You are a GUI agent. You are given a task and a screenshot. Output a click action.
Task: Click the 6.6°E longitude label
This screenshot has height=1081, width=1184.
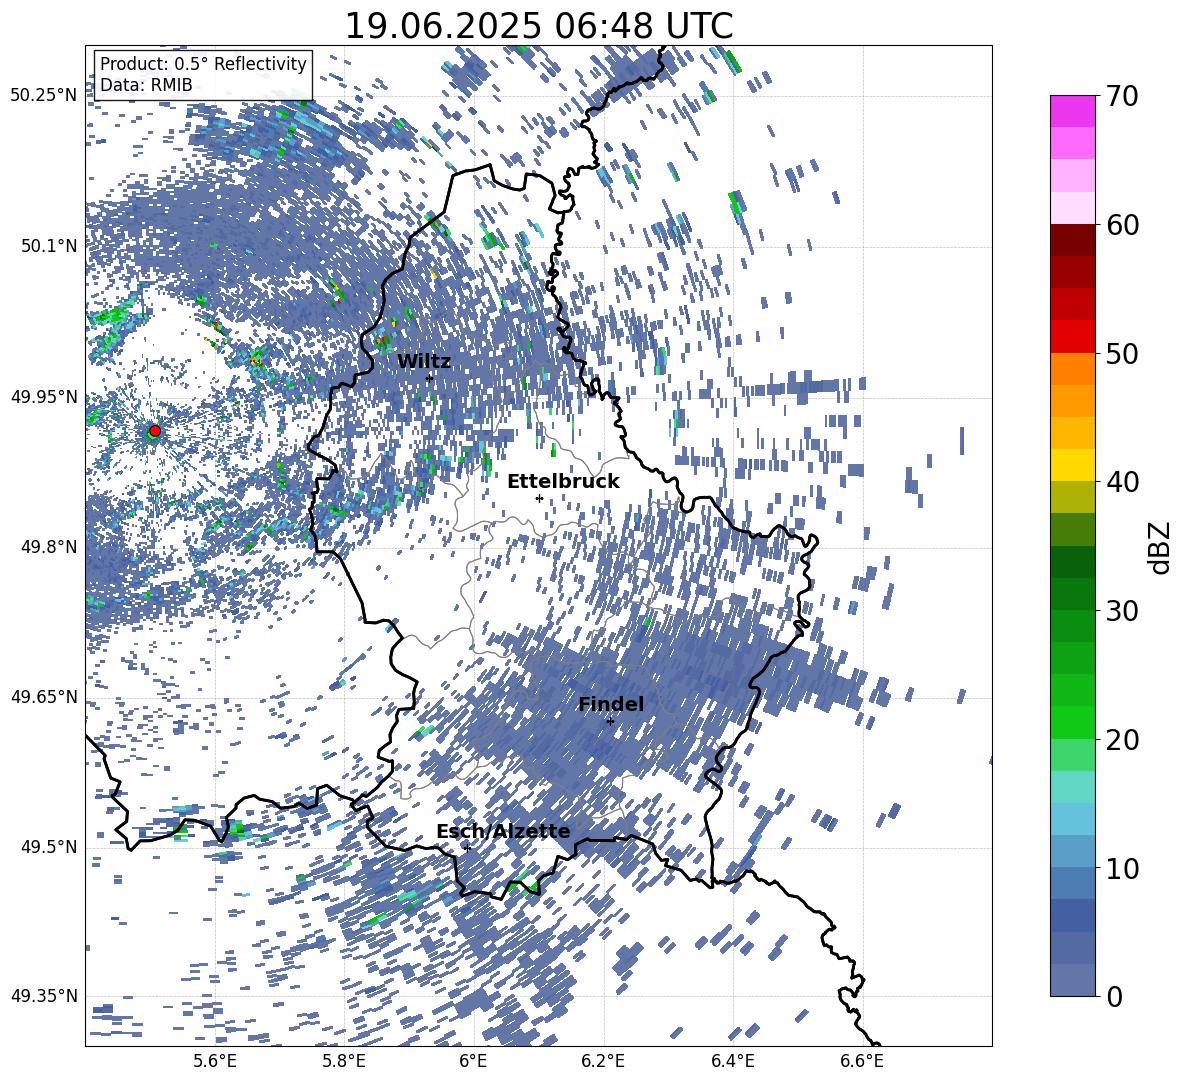(x=862, y=1061)
